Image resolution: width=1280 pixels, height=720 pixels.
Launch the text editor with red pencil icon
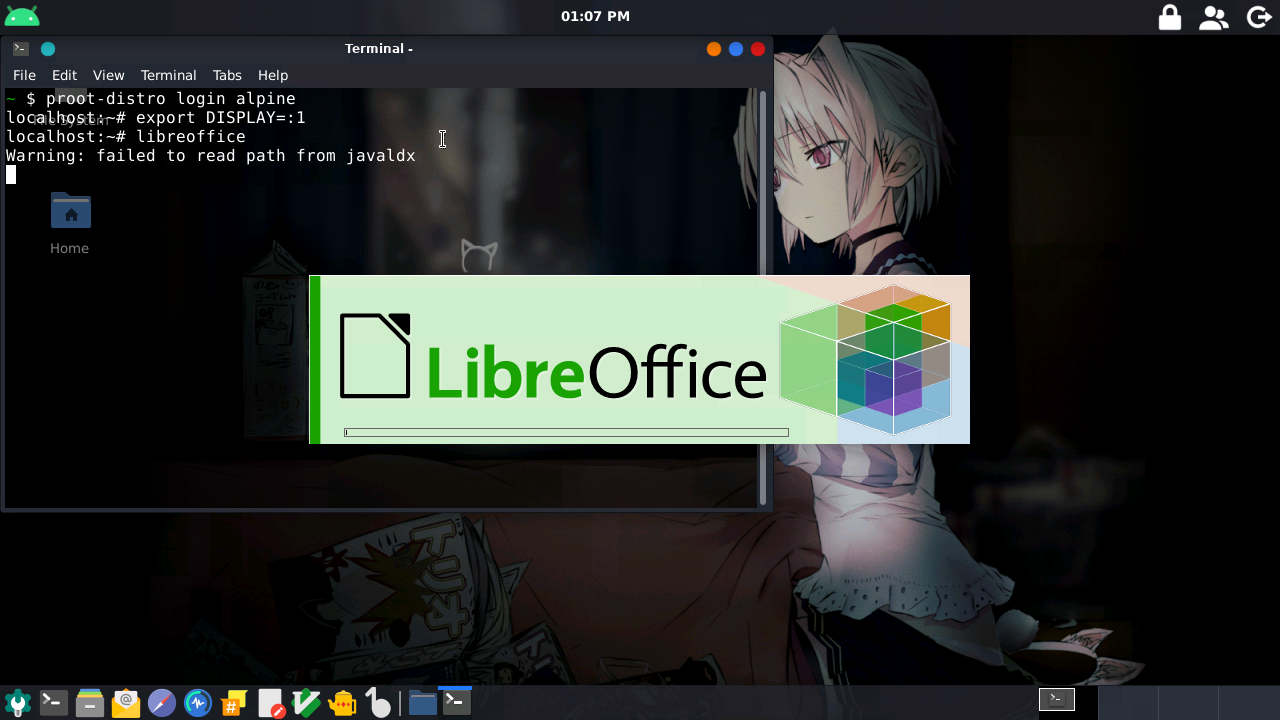coord(271,703)
